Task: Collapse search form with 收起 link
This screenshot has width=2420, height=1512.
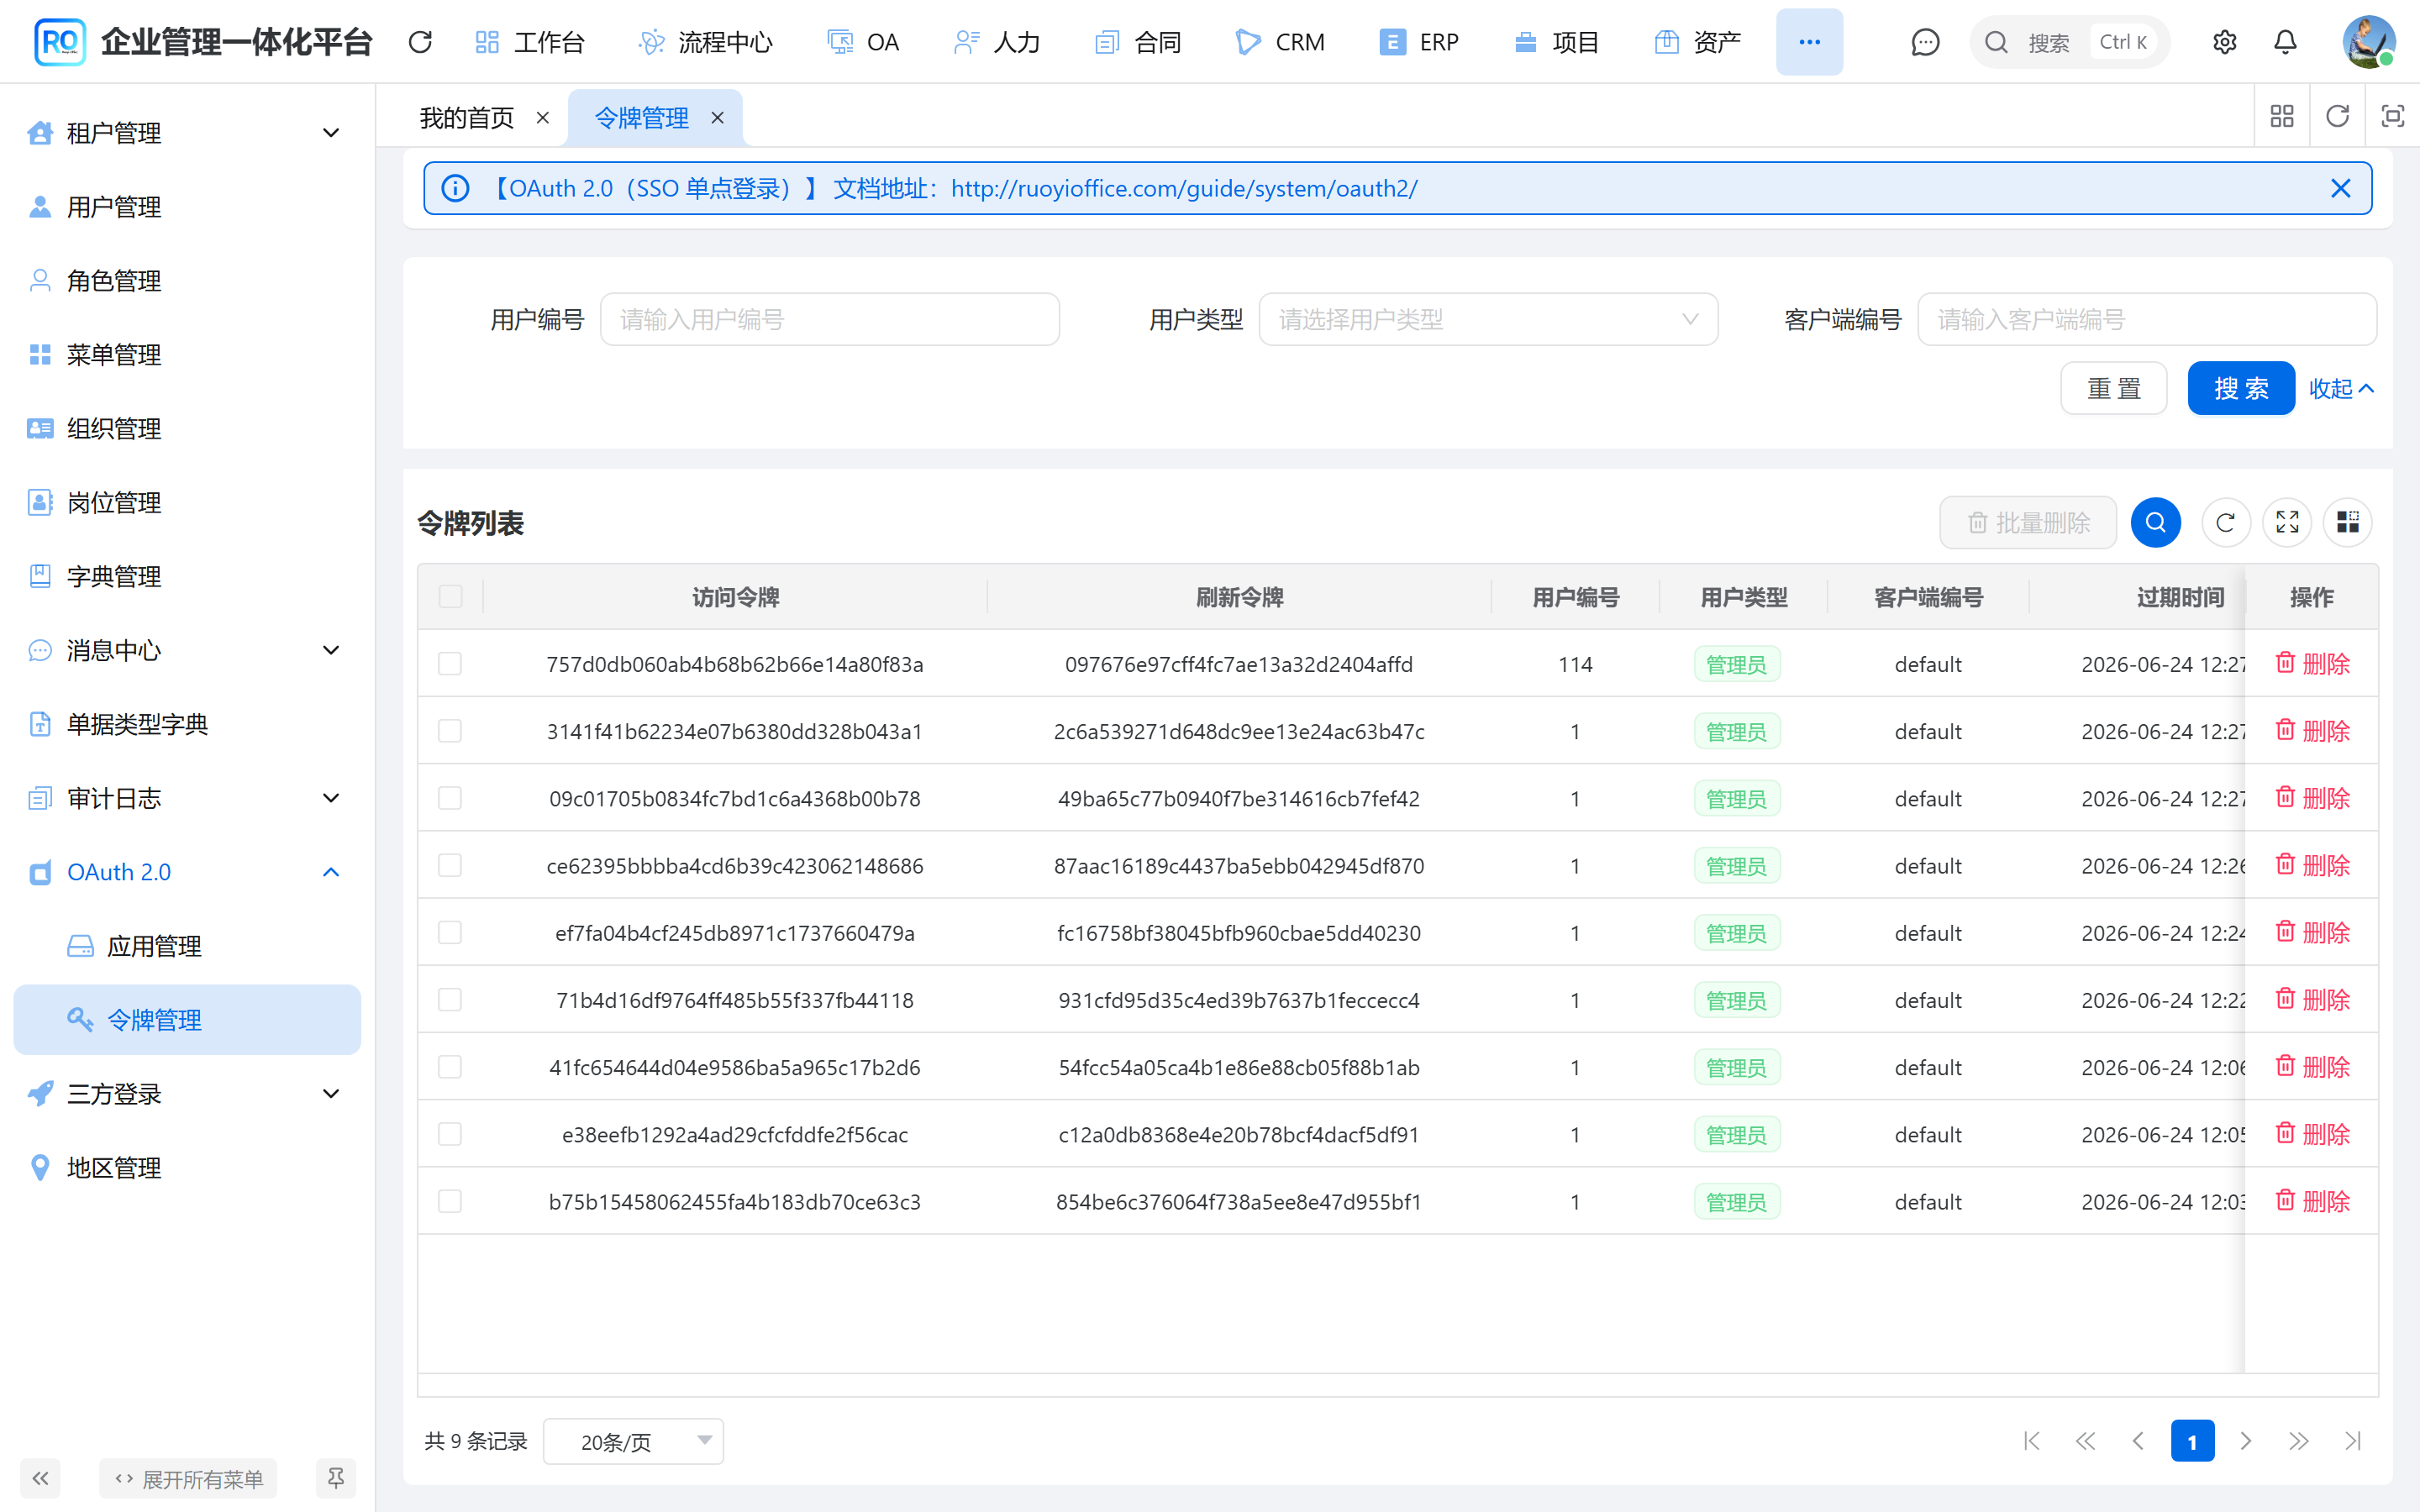Action: tap(2341, 388)
